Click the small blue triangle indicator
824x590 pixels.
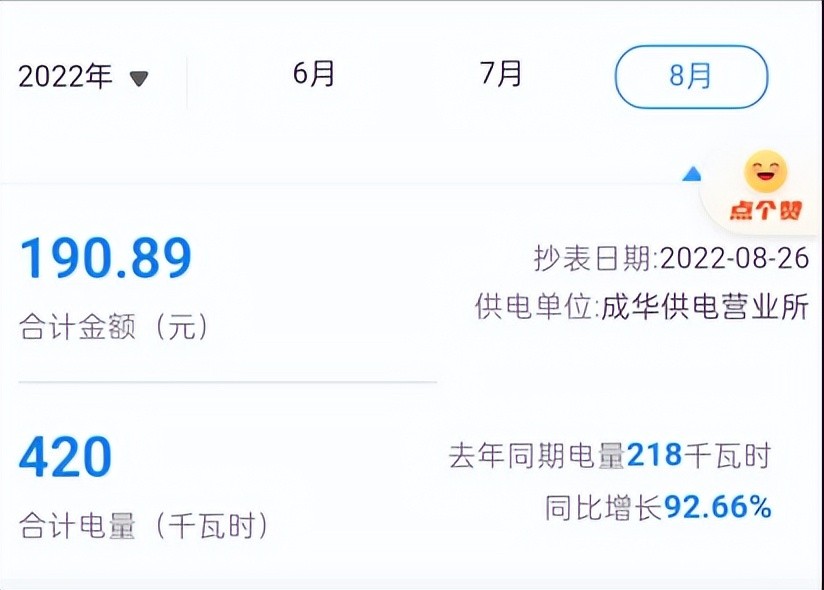click(691, 174)
